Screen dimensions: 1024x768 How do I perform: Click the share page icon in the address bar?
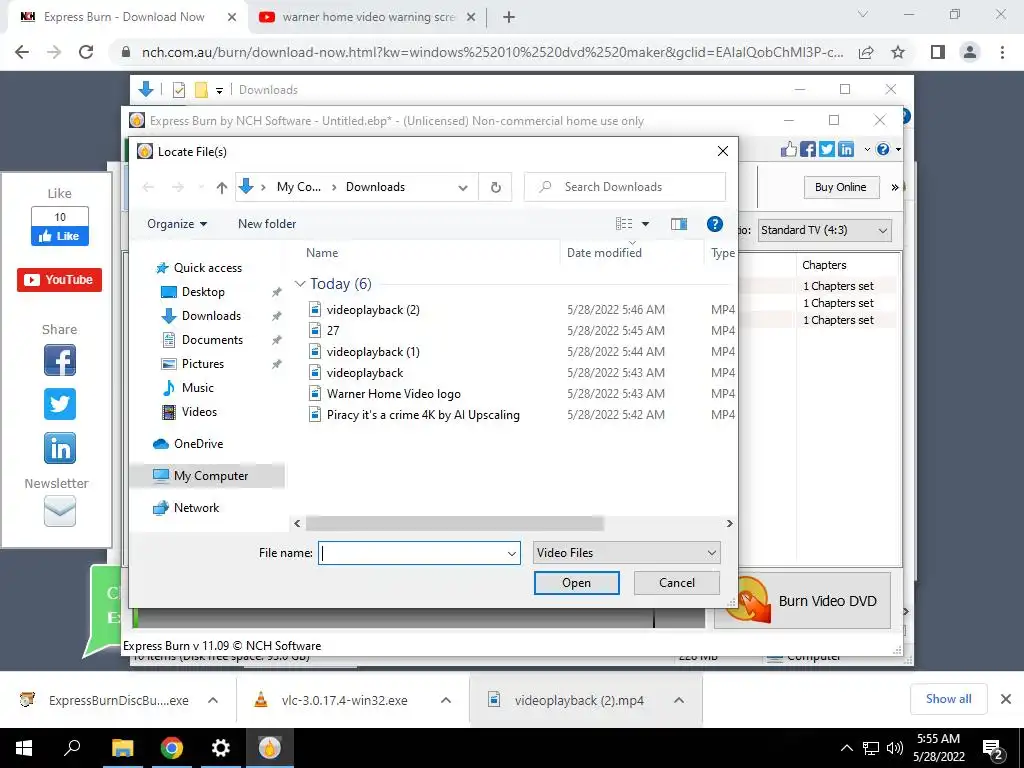click(x=866, y=52)
